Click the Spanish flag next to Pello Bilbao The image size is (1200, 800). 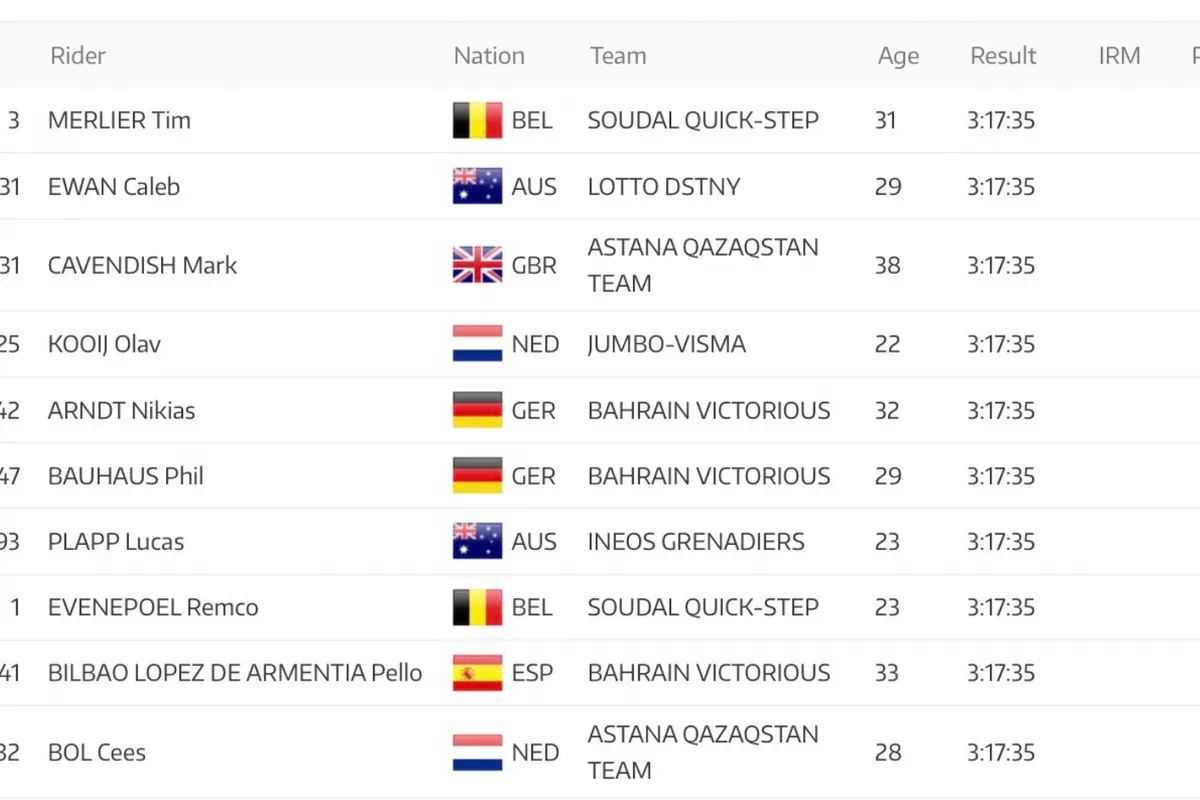click(477, 673)
